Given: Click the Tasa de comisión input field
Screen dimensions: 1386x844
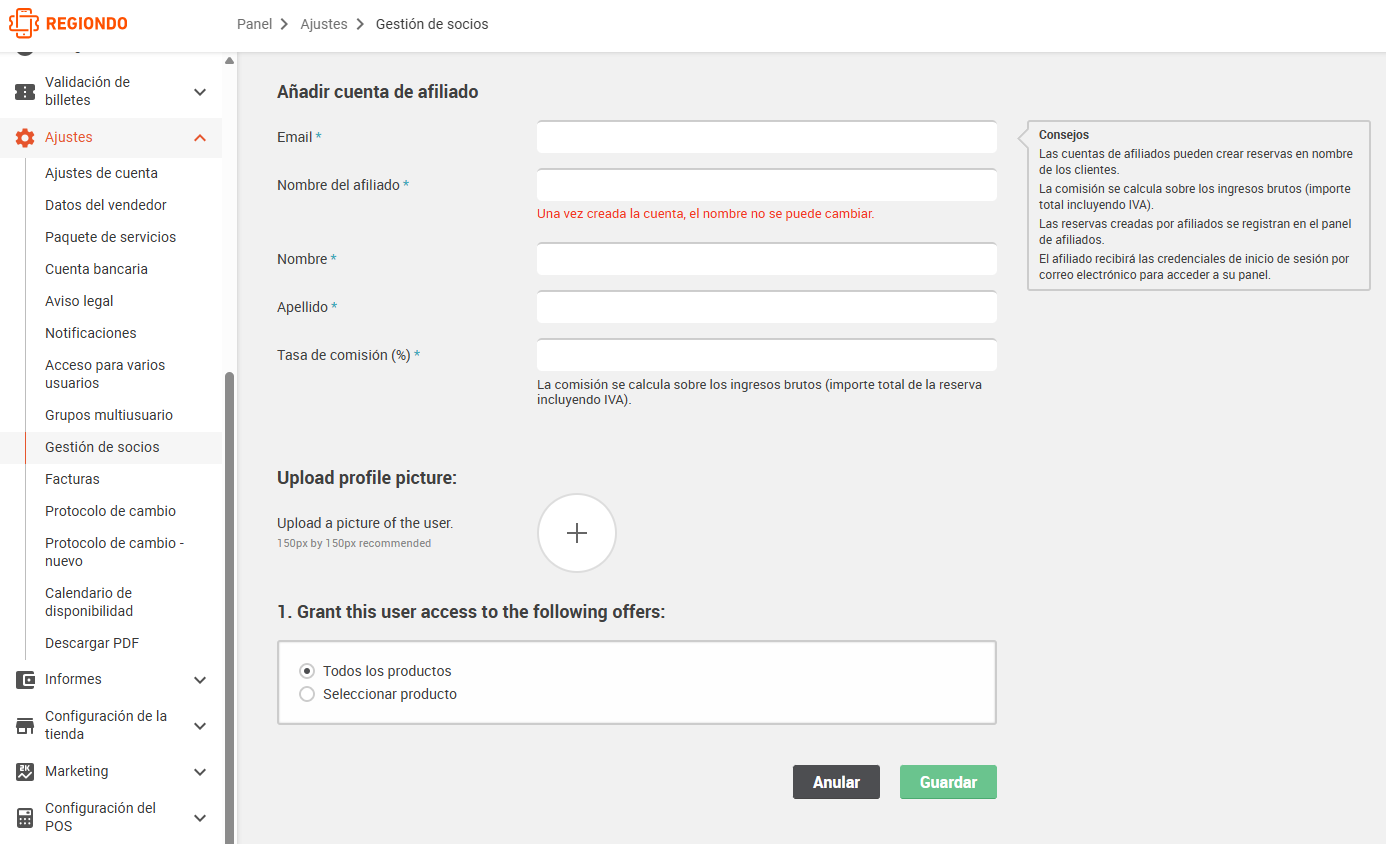Looking at the screenshot, I should point(767,355).
